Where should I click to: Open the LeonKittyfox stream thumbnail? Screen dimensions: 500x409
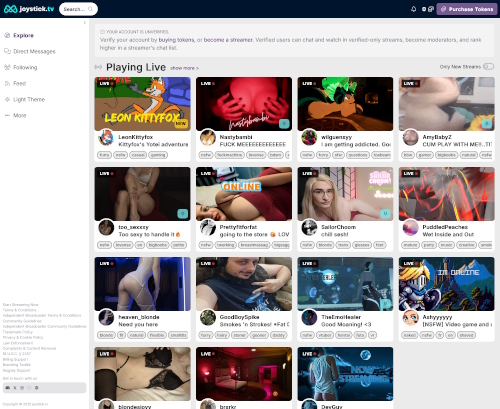point(142,104)
